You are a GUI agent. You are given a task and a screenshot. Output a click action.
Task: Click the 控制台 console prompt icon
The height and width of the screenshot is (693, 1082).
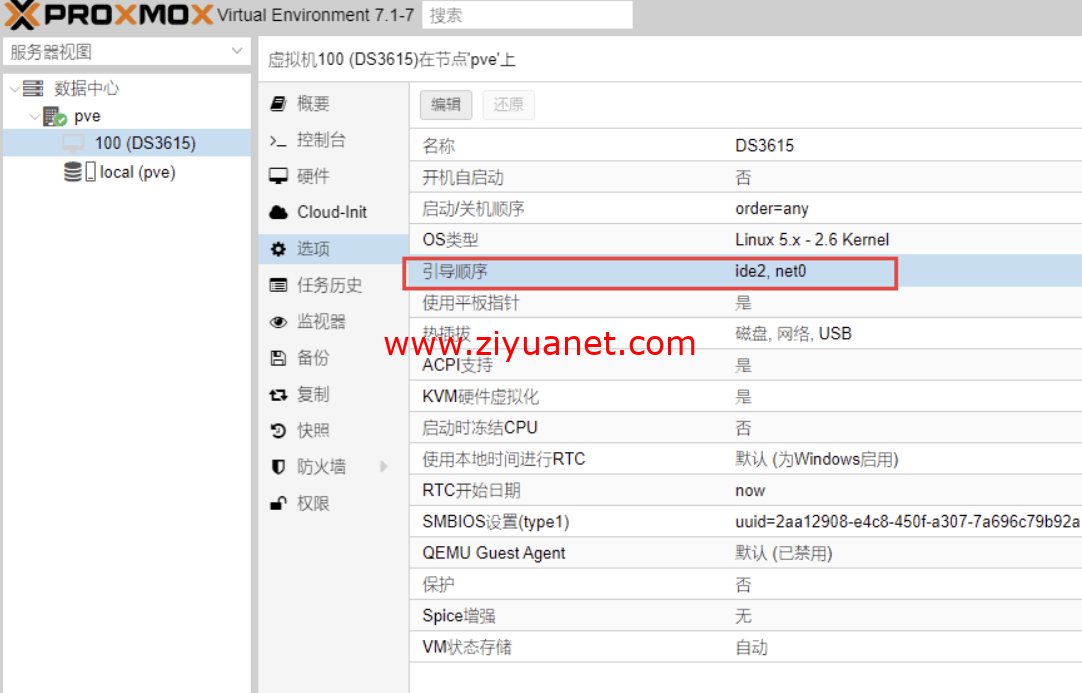tap(278, 141)
